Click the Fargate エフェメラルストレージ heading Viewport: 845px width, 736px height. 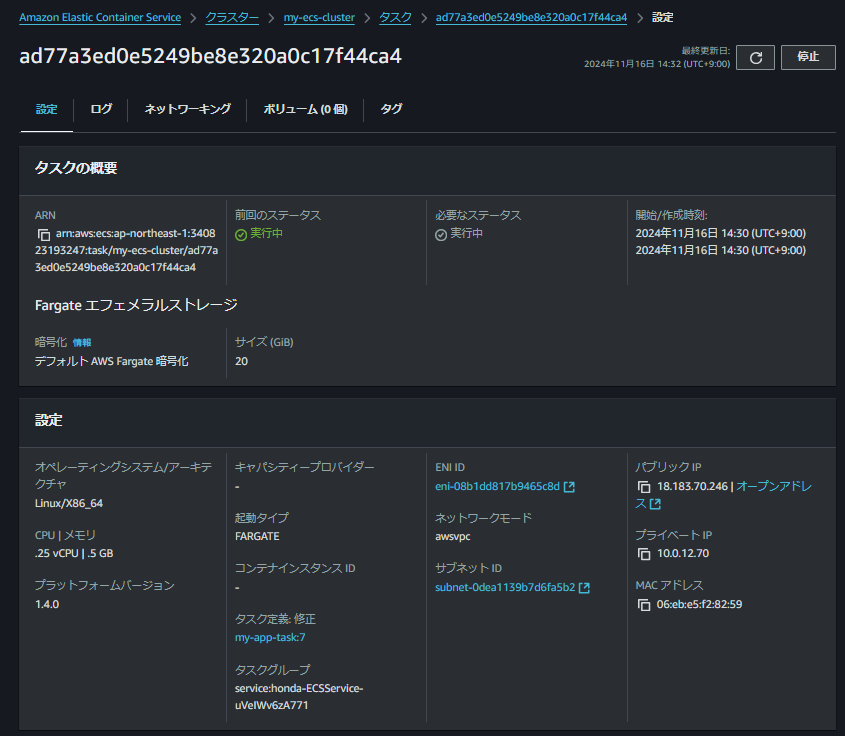pyautogui.click(x=136, y=305)
